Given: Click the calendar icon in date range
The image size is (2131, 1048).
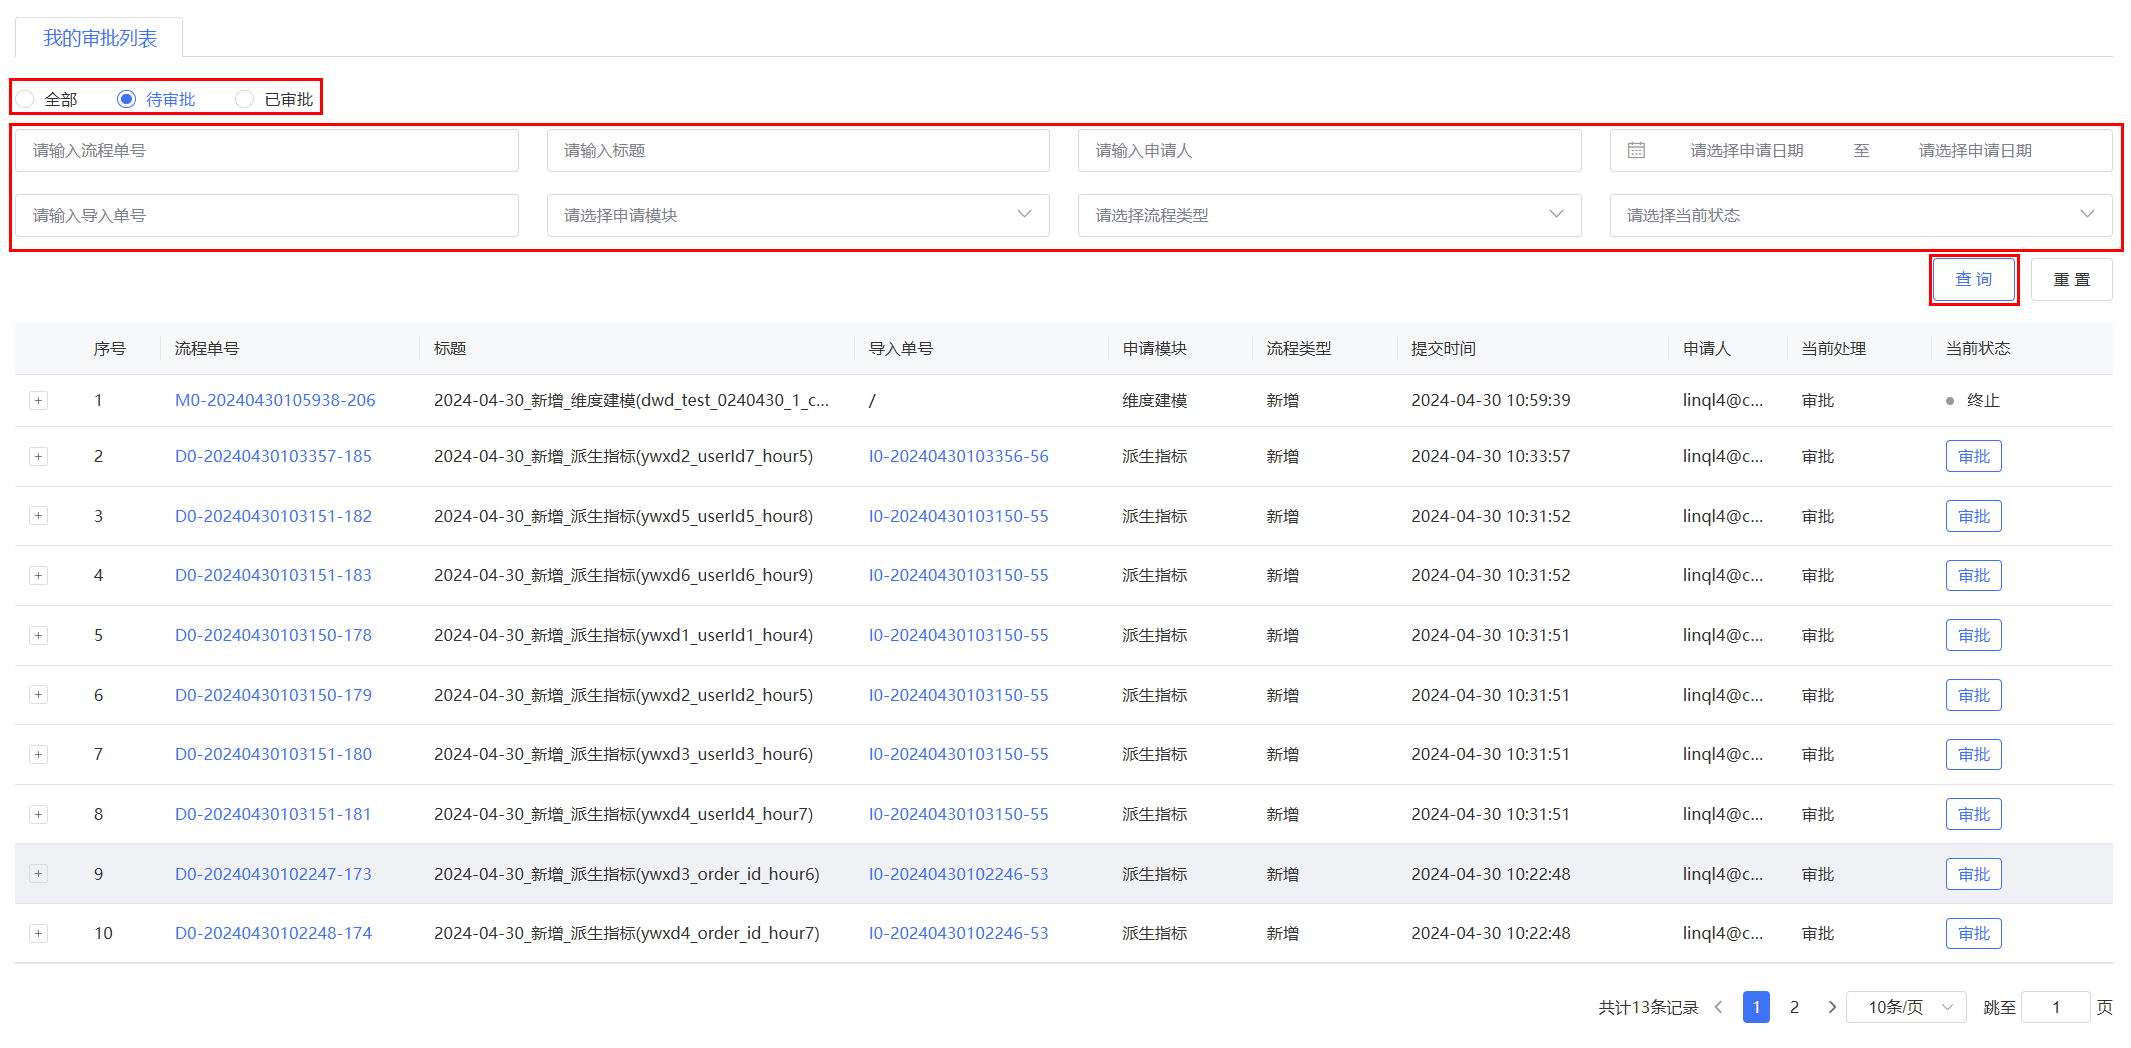Looking at the screenshot, I should [1636, 150].
